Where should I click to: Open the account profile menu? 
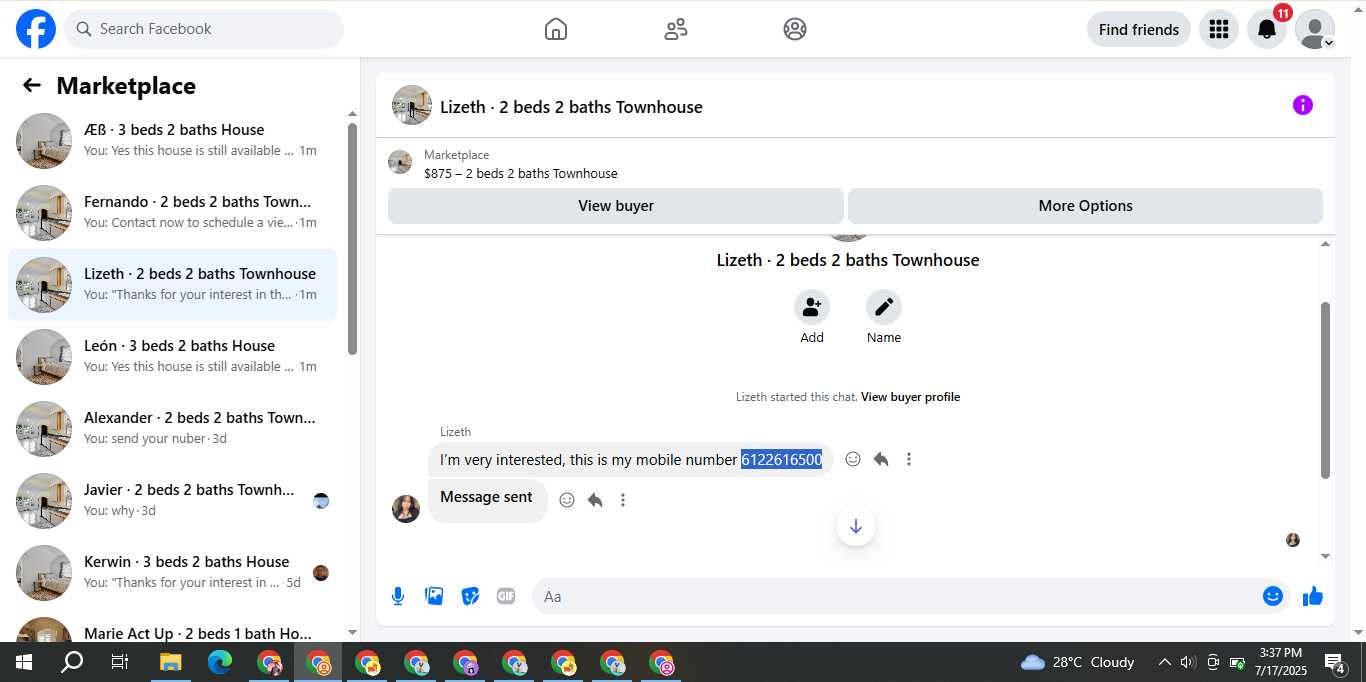[x=1315, y=29]
